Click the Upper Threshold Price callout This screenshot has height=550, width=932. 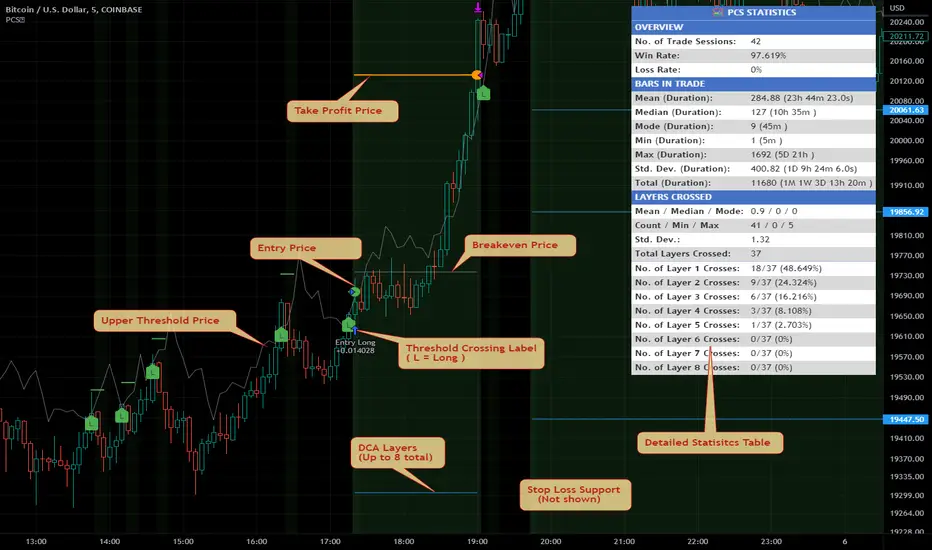[x=165, y=320]
